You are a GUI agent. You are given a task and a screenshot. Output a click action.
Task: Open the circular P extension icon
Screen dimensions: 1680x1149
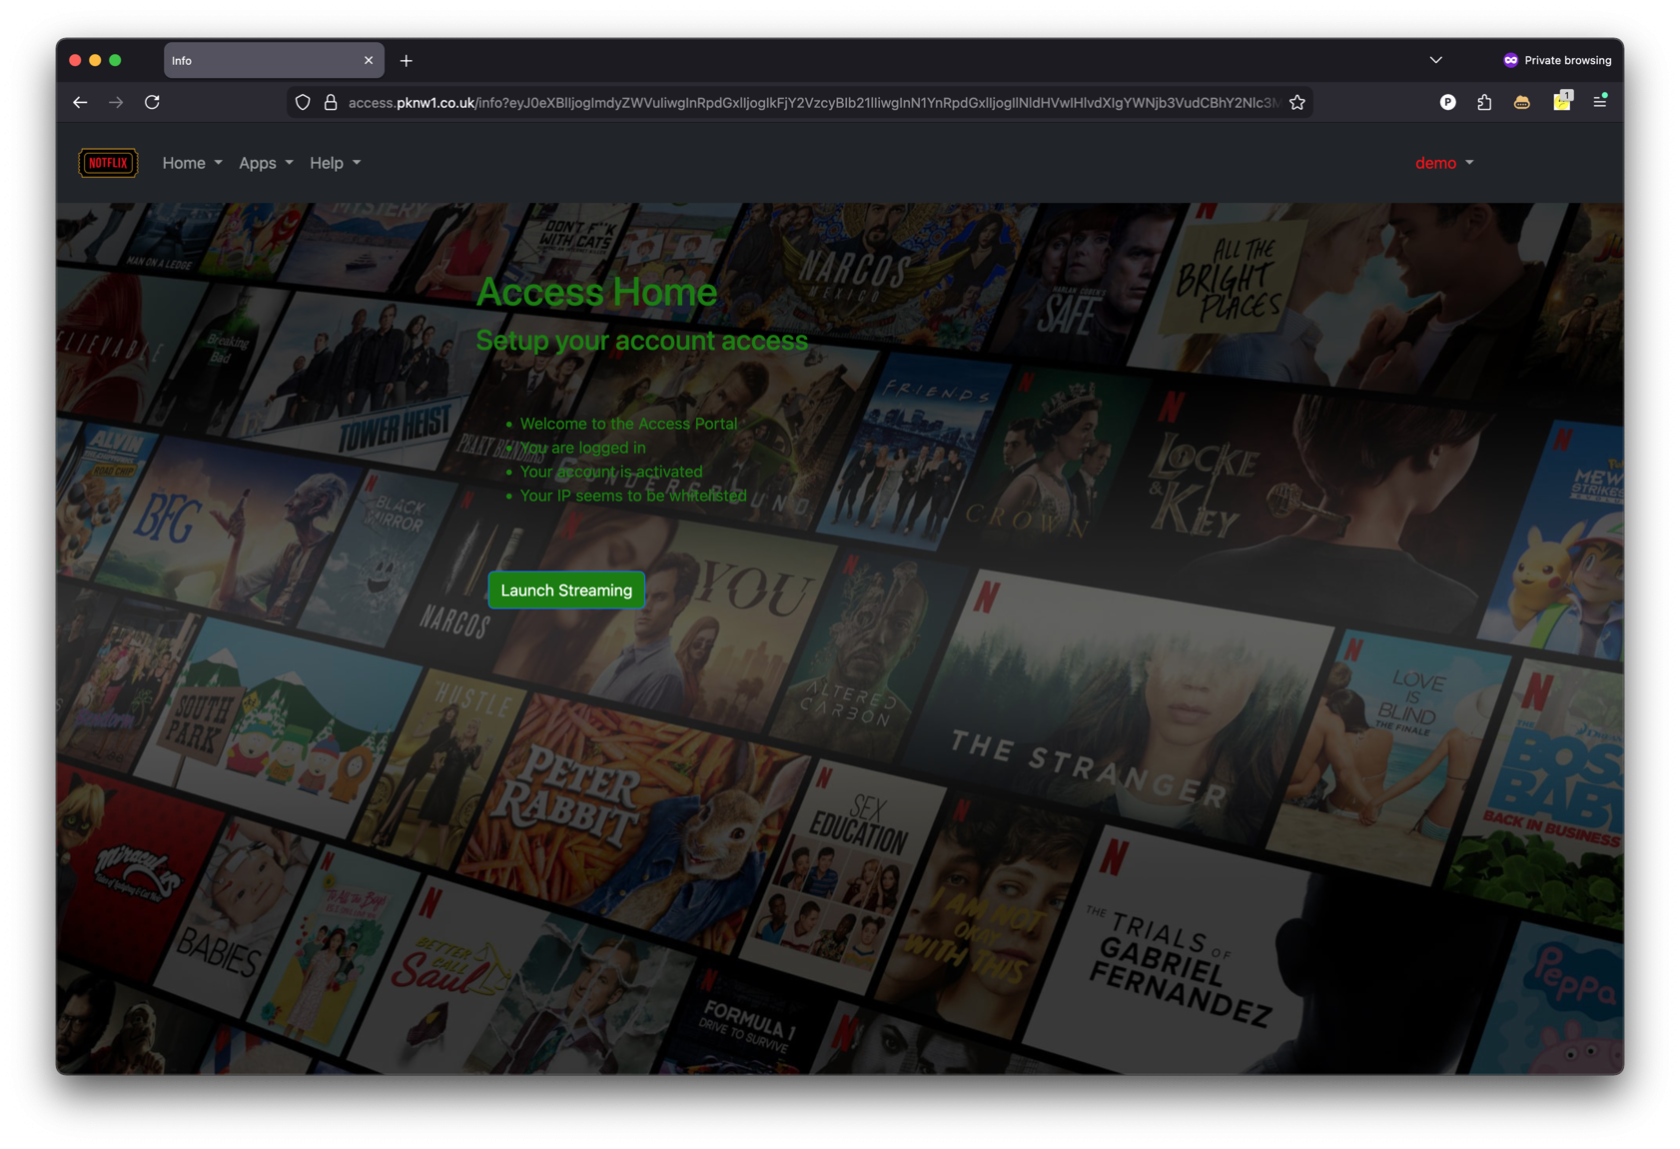click(x=1447, y=102)
